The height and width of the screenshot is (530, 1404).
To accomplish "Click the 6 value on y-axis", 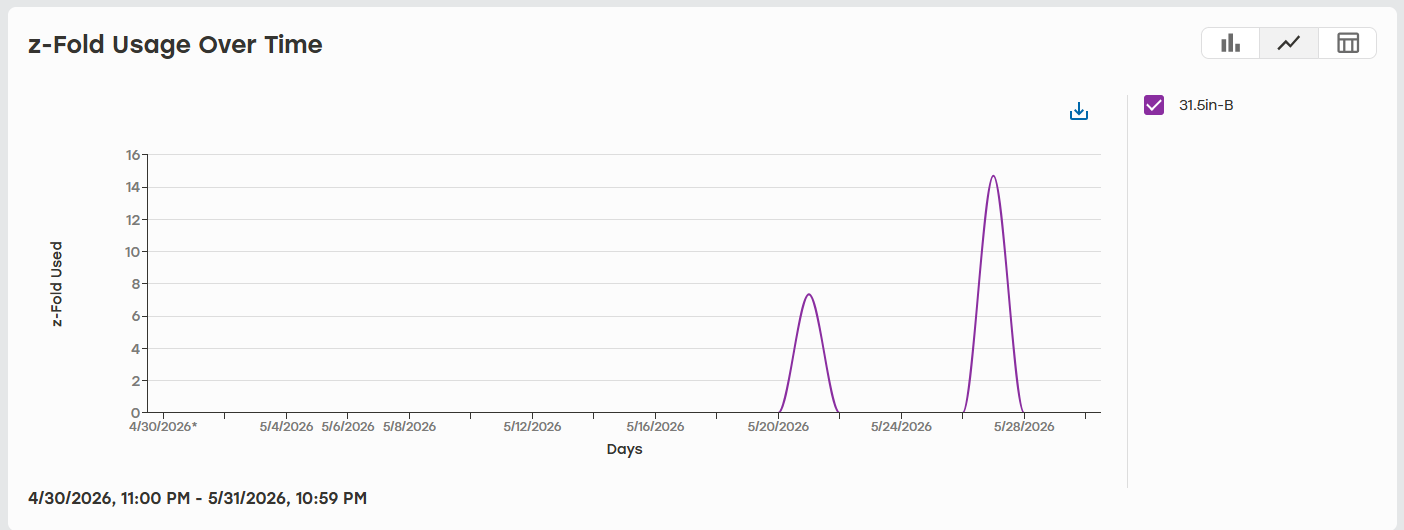I will point(136,316).
